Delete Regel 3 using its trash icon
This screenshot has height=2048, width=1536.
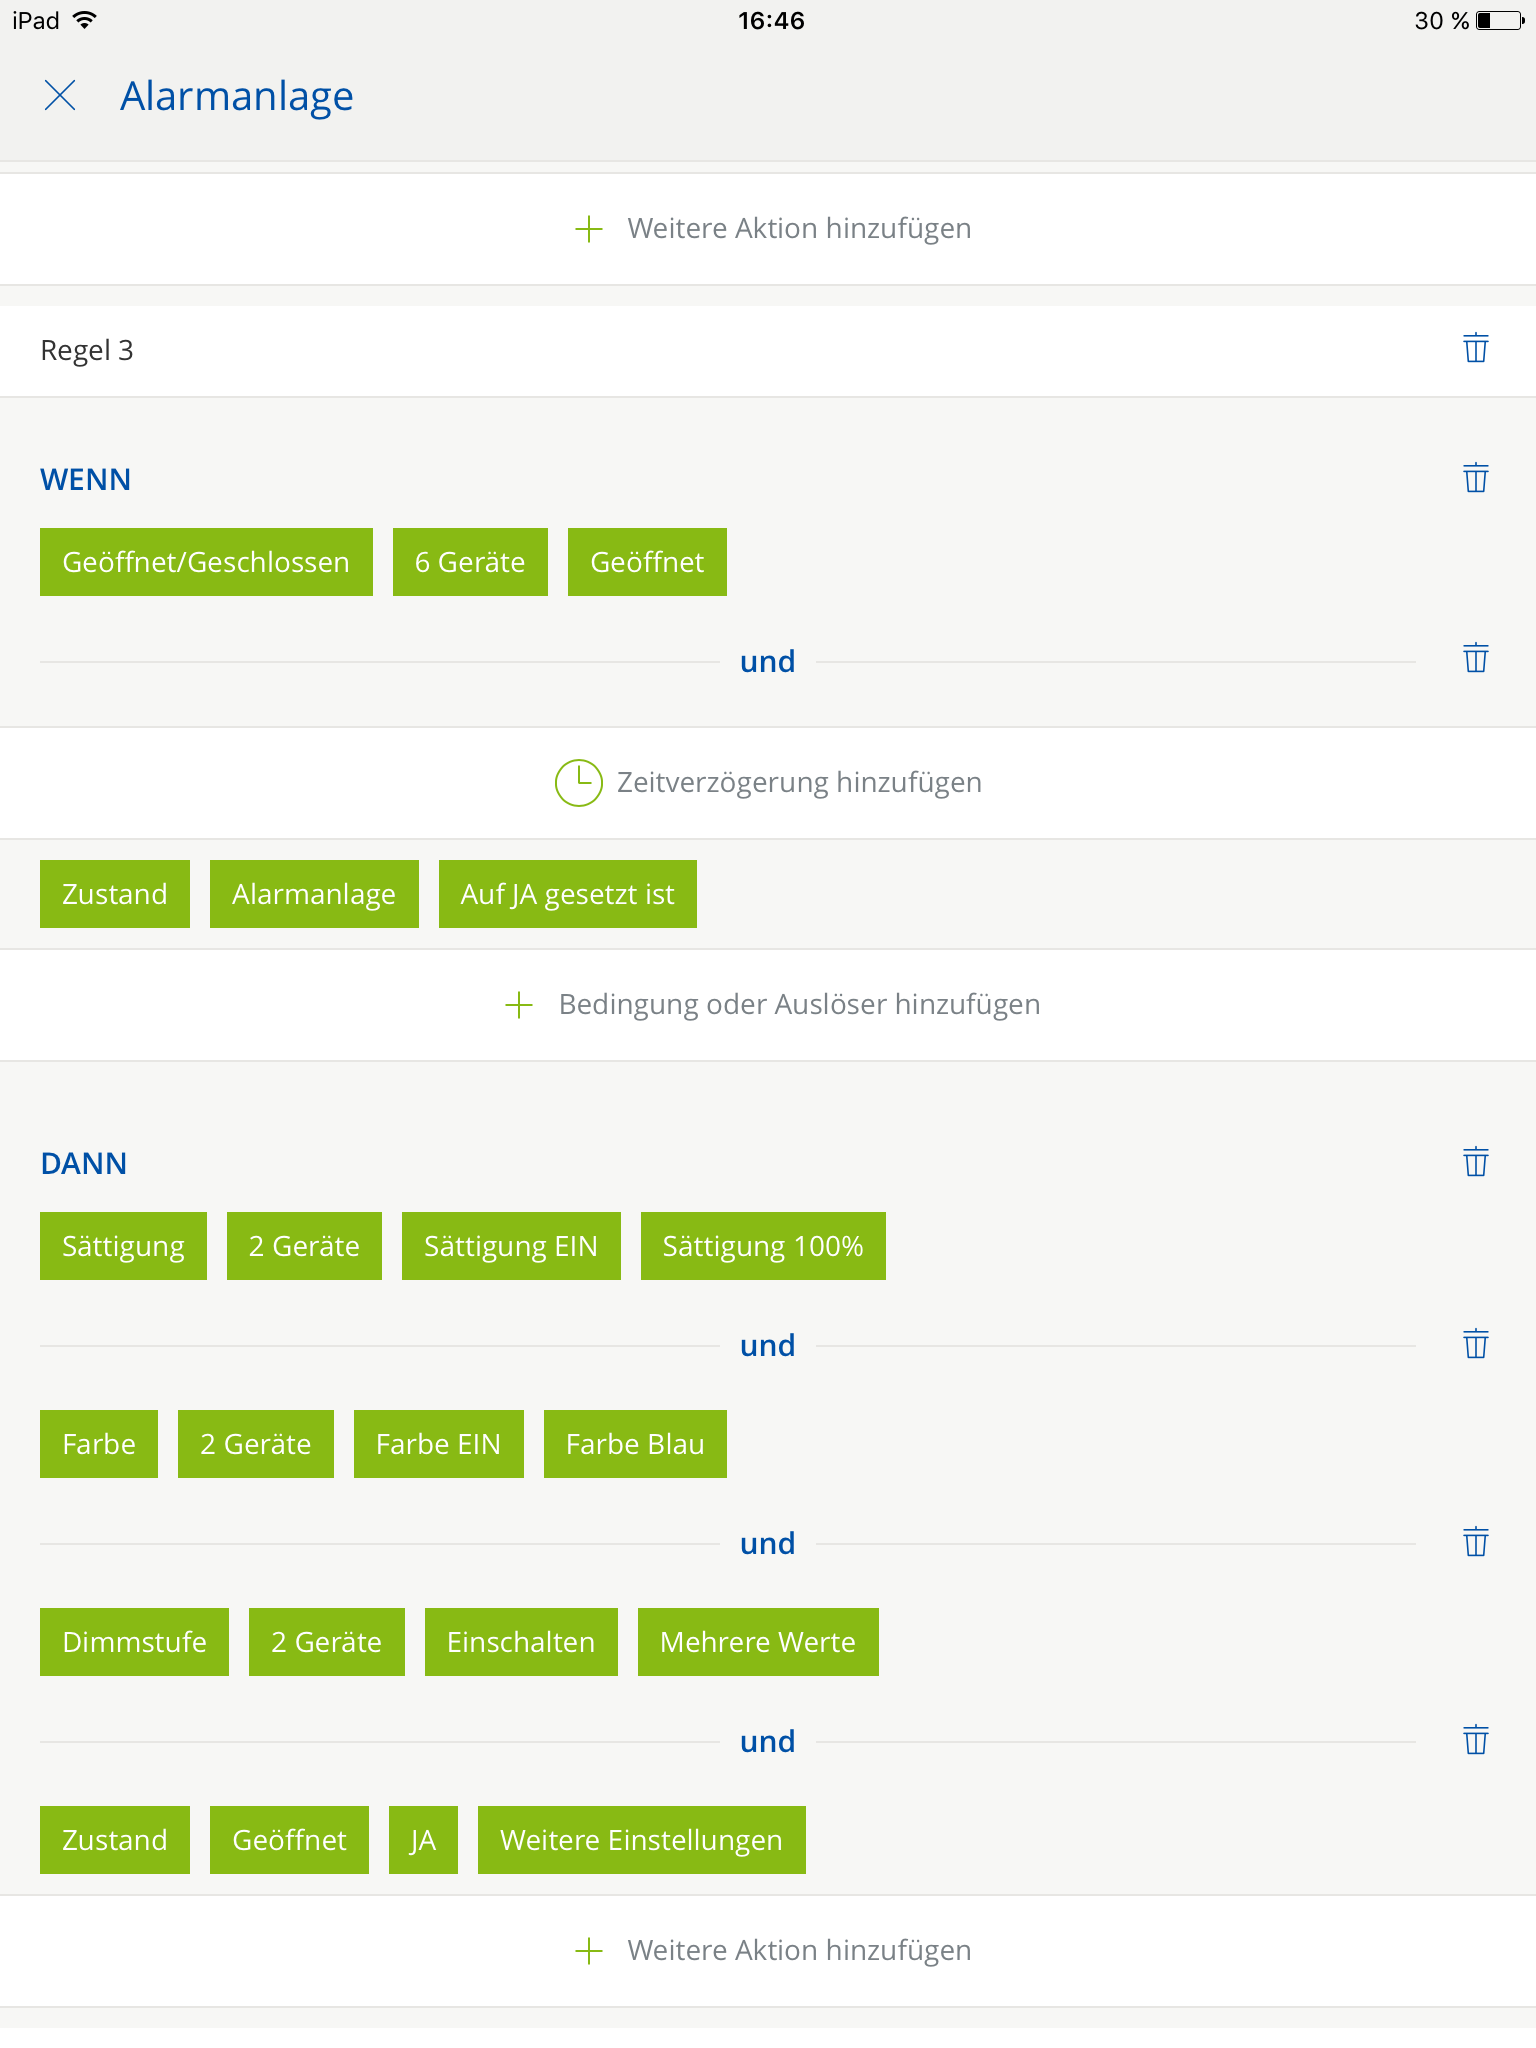[x=1475, y=349]
